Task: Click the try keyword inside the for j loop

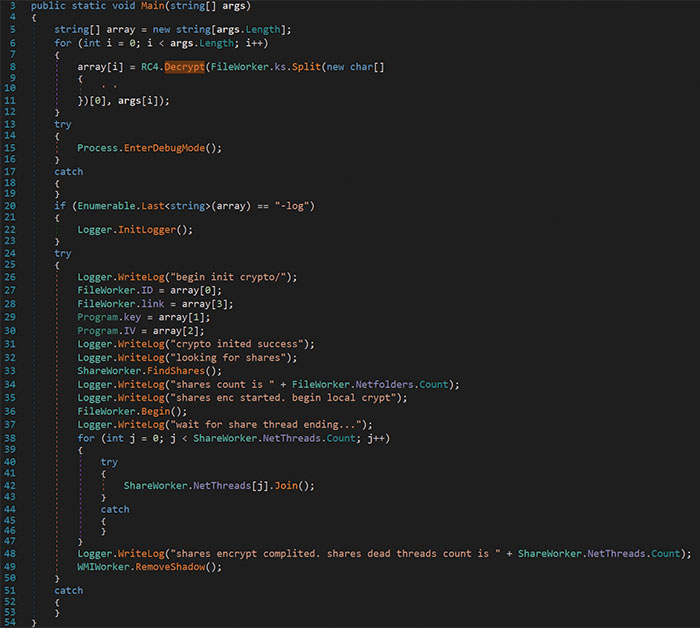Action: [109, 462]
